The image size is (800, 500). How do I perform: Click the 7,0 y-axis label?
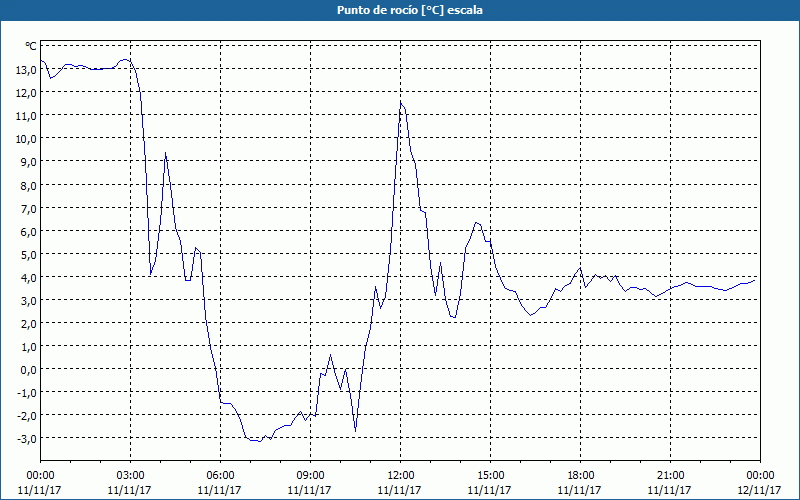(x=28, y=208)
